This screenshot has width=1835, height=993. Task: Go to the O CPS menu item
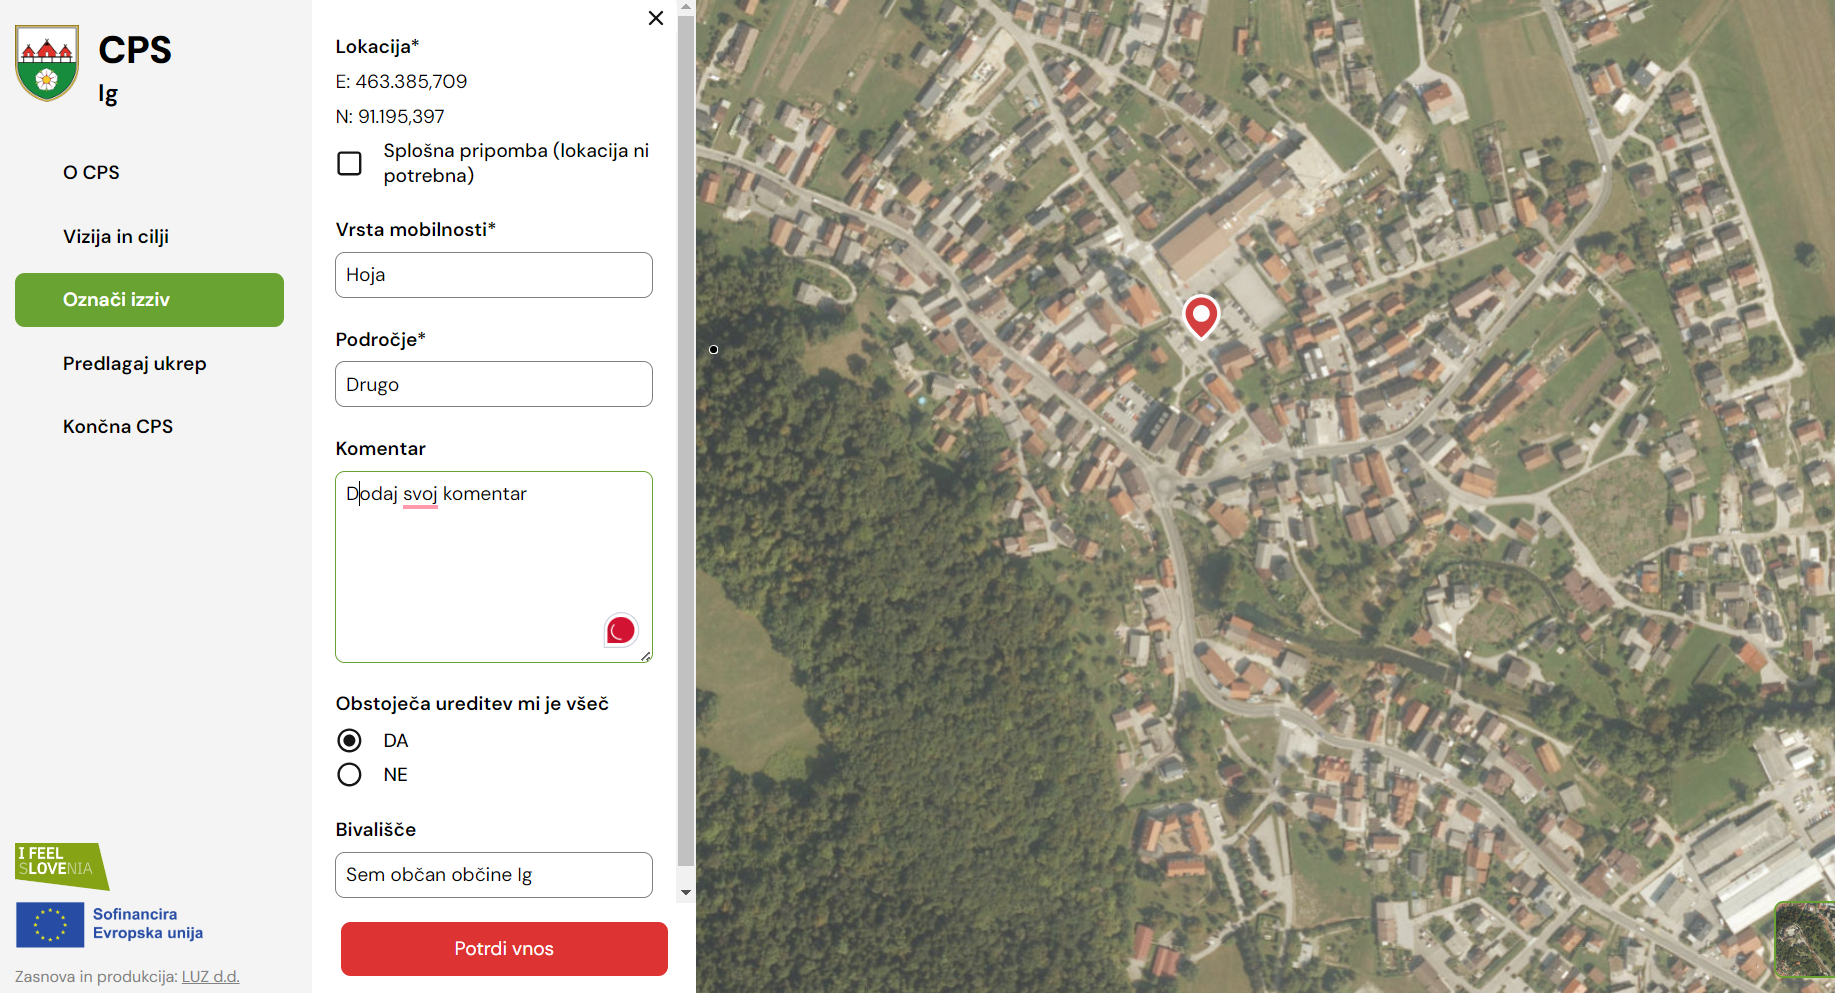[91, 173]
